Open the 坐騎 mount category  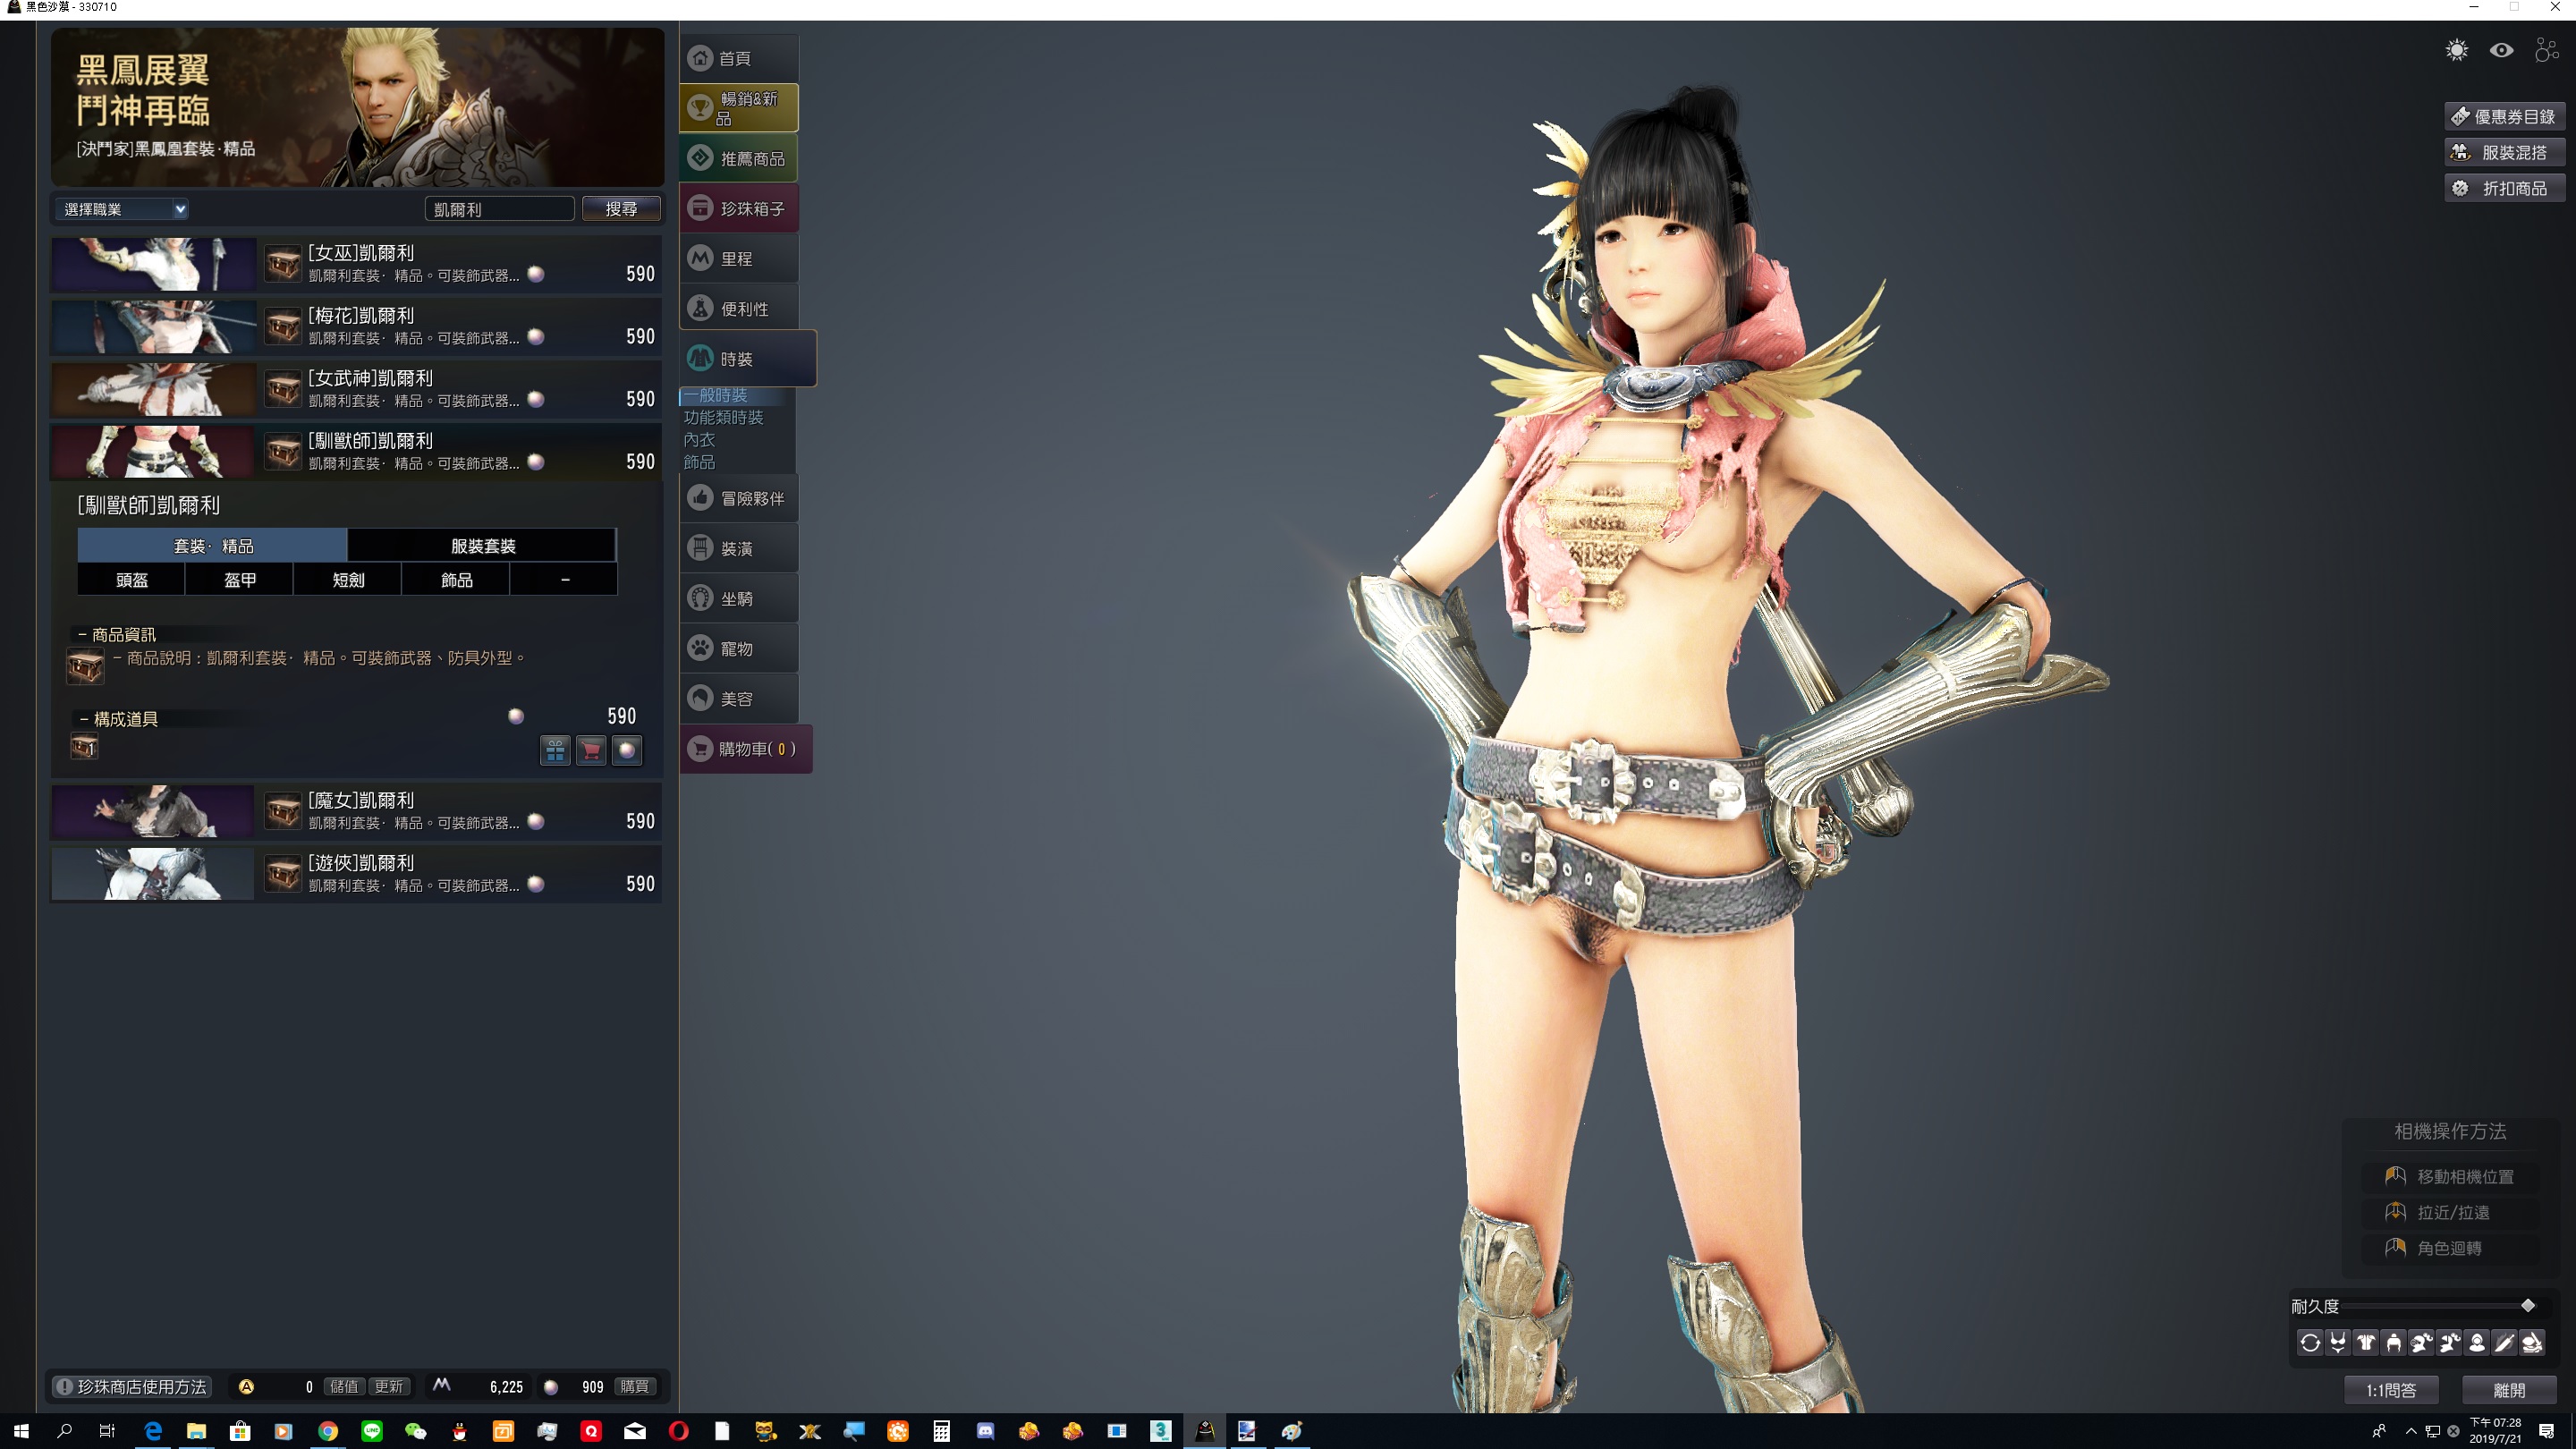[x=738, y=598]
